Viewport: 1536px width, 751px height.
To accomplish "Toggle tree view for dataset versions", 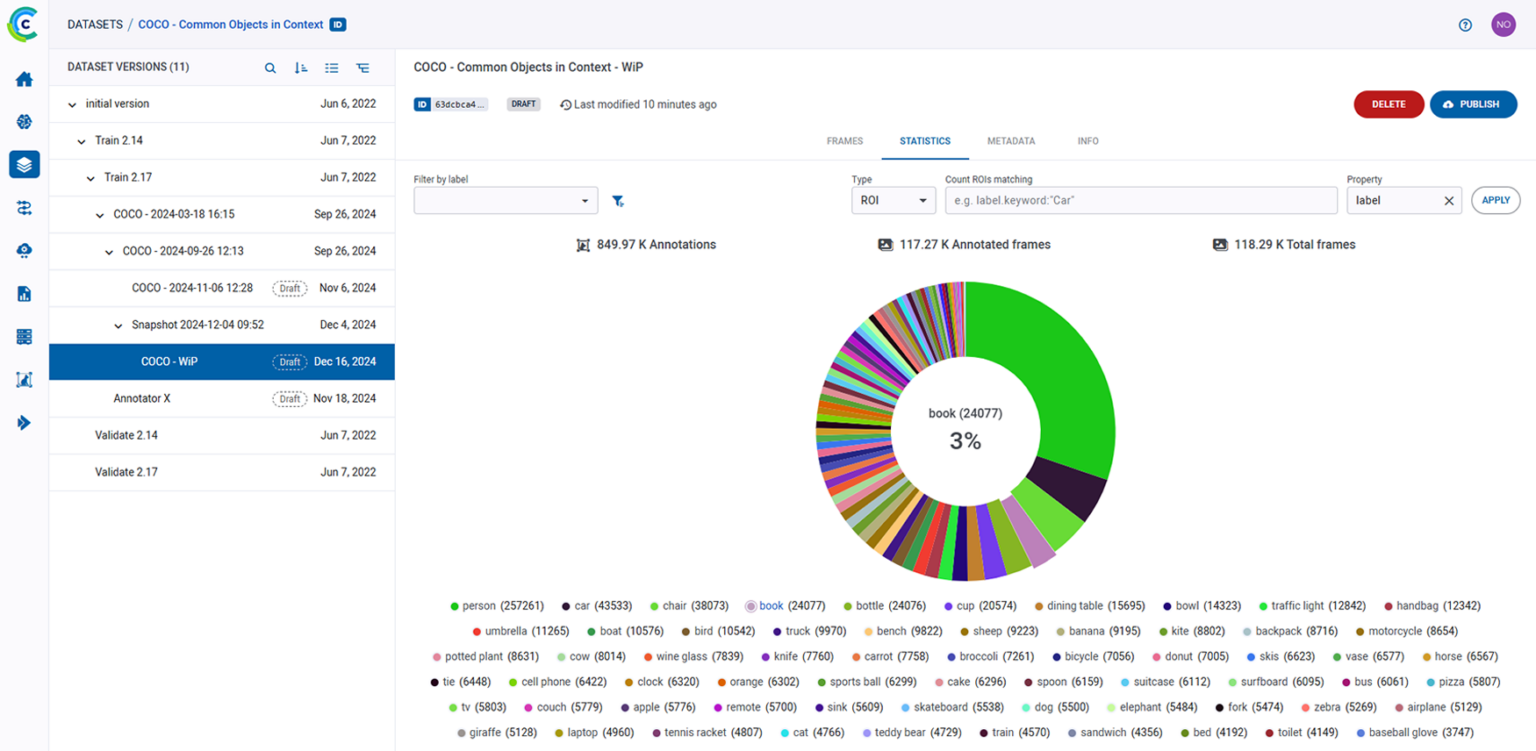I will pyautogui.click(x=363, y=68).
